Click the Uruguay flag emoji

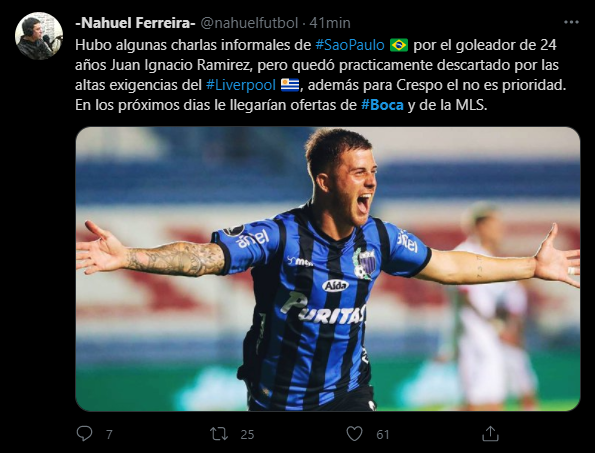click(290, 85)
